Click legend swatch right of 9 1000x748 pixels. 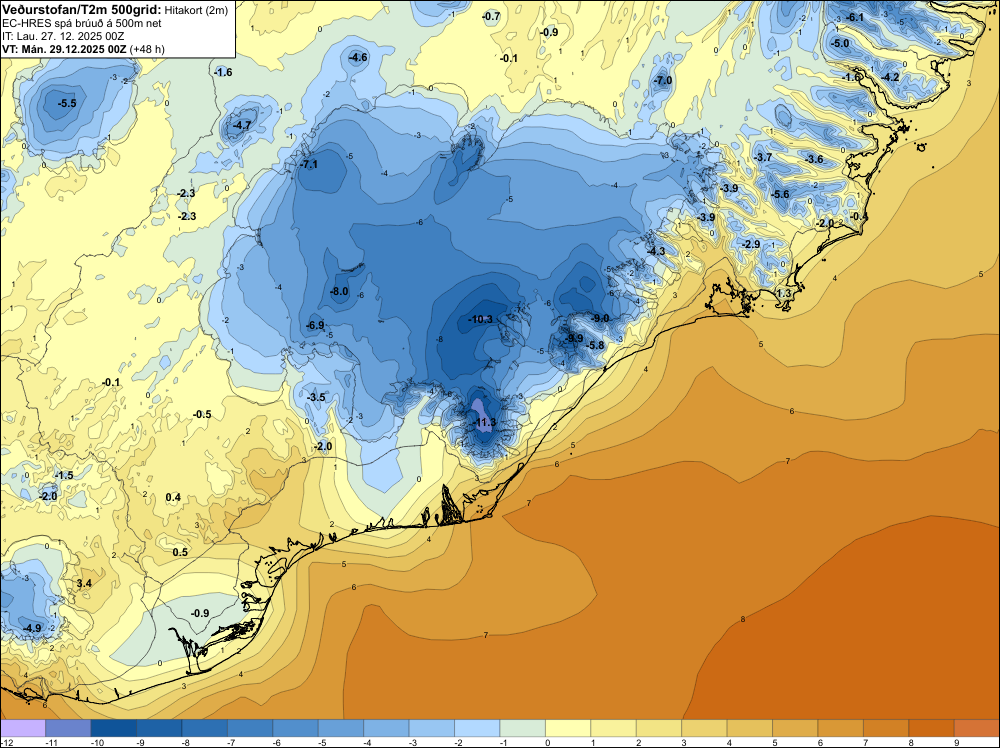pos(977,728)
